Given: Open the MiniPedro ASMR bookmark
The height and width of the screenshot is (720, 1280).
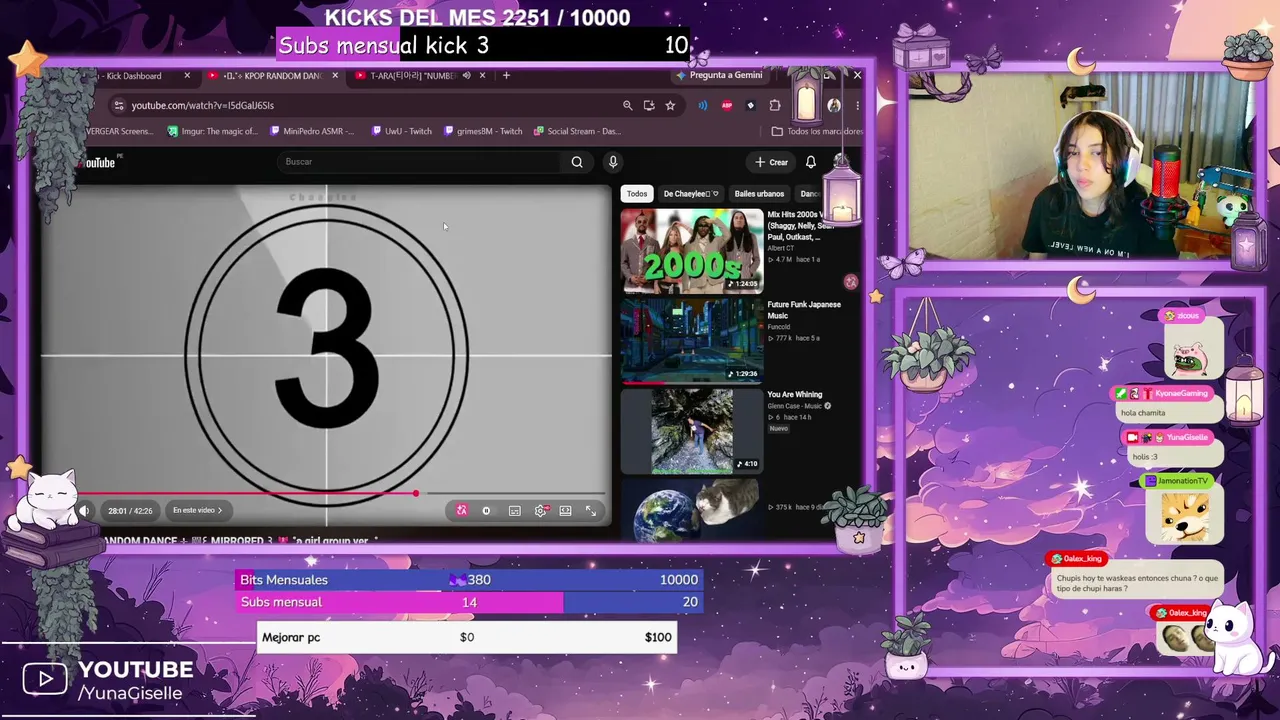Looking at the screenshot, I should (x=313, y=131).
